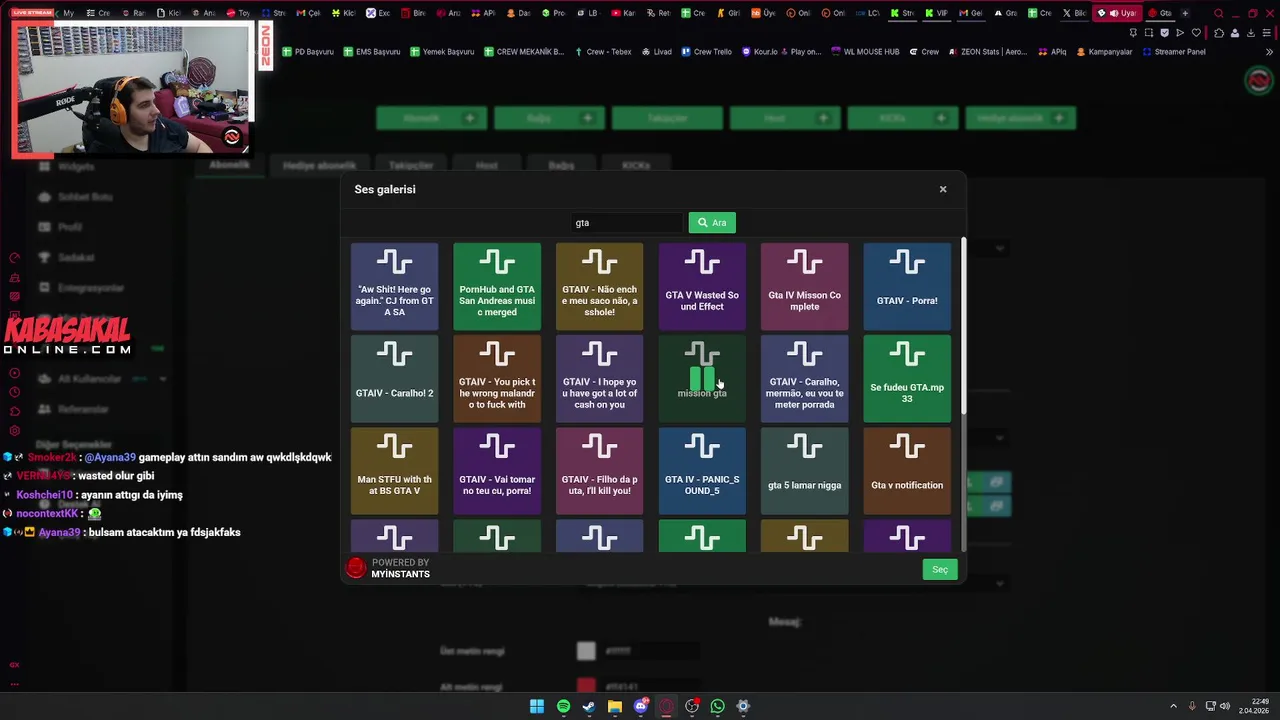The image size is (1280, 720).
Task: Play the "Aw Shit! Here go again" CJ sound
Action: tap(394, 286)
